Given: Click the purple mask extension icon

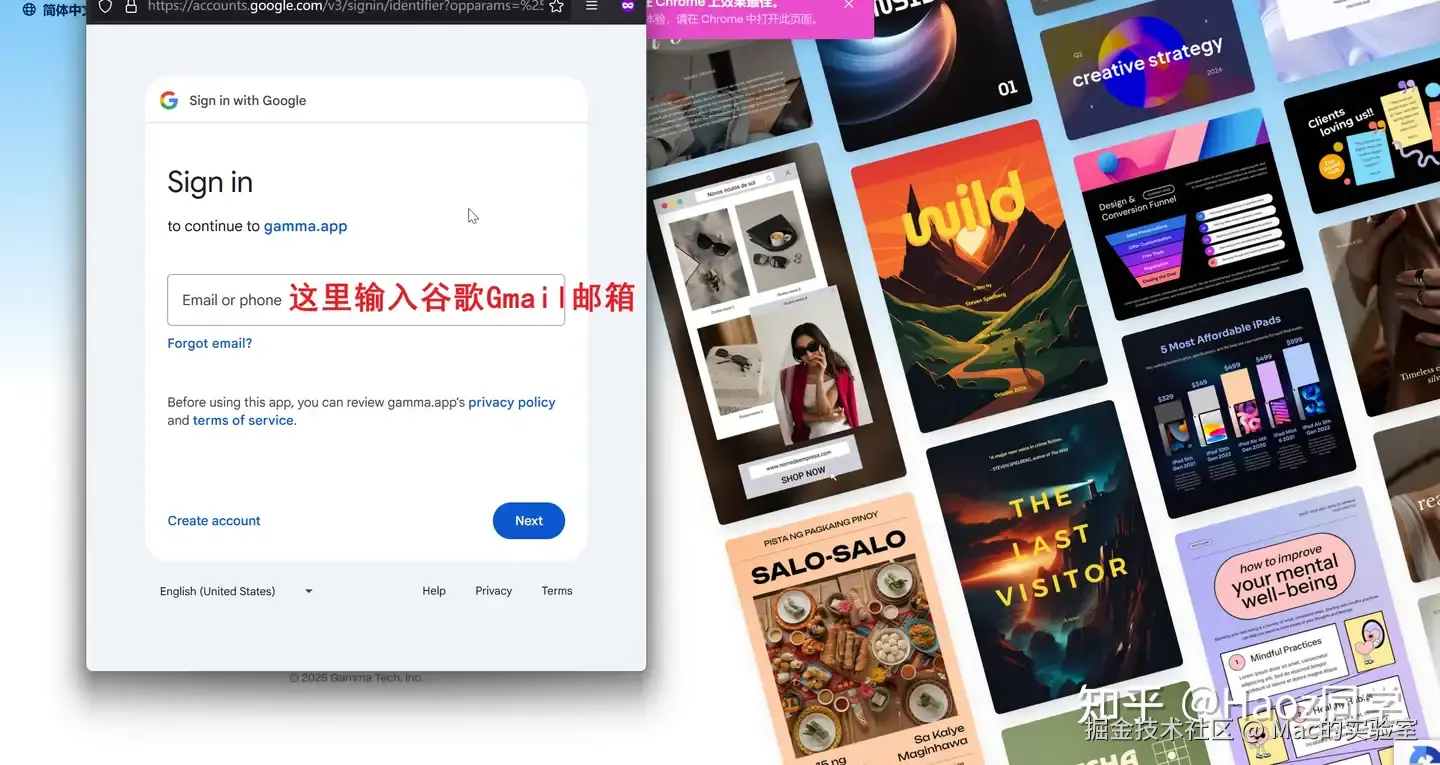Looking at the screenshot, I should click(628, 6).
